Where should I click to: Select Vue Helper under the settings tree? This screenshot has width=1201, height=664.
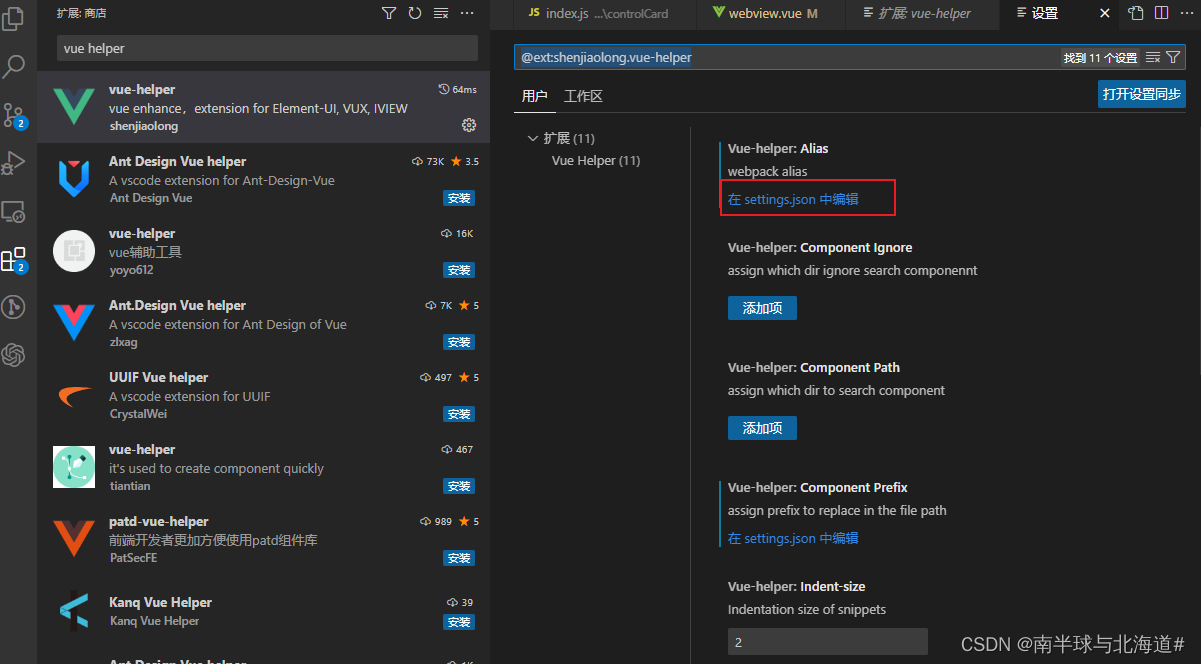pyautogui.click(x=595, y=159)
